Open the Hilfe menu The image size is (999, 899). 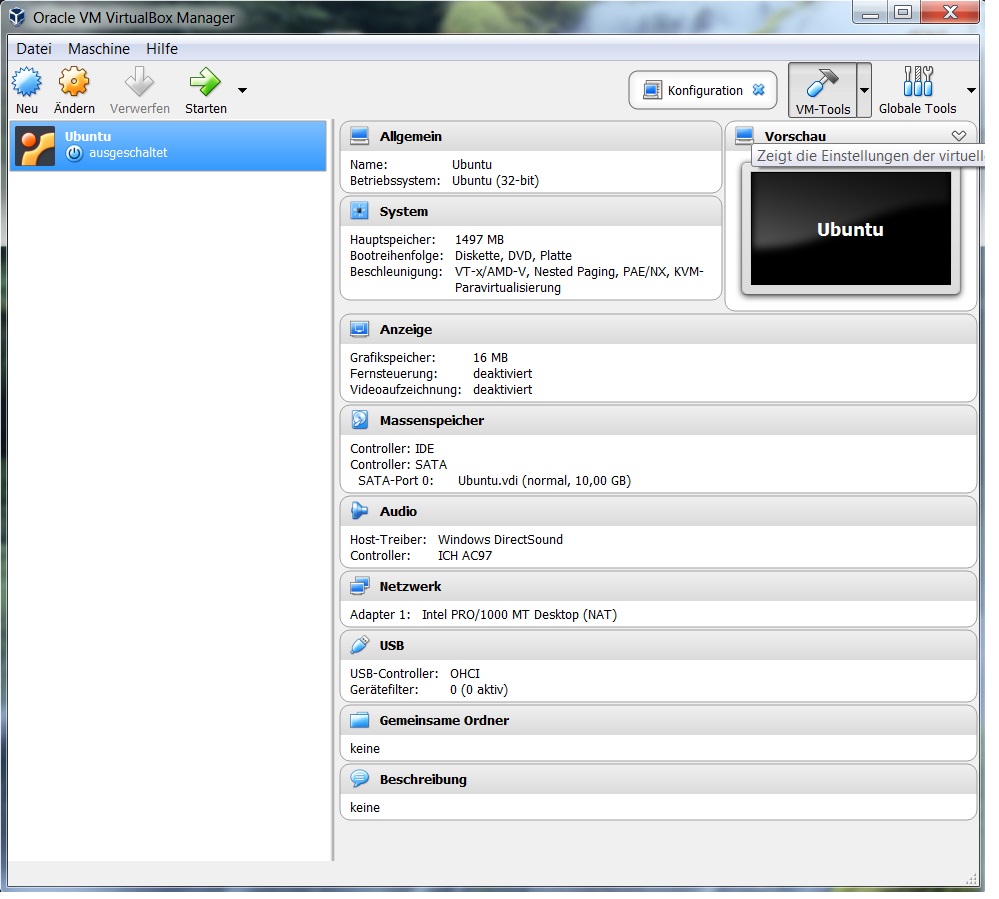[x=162, y=49]
